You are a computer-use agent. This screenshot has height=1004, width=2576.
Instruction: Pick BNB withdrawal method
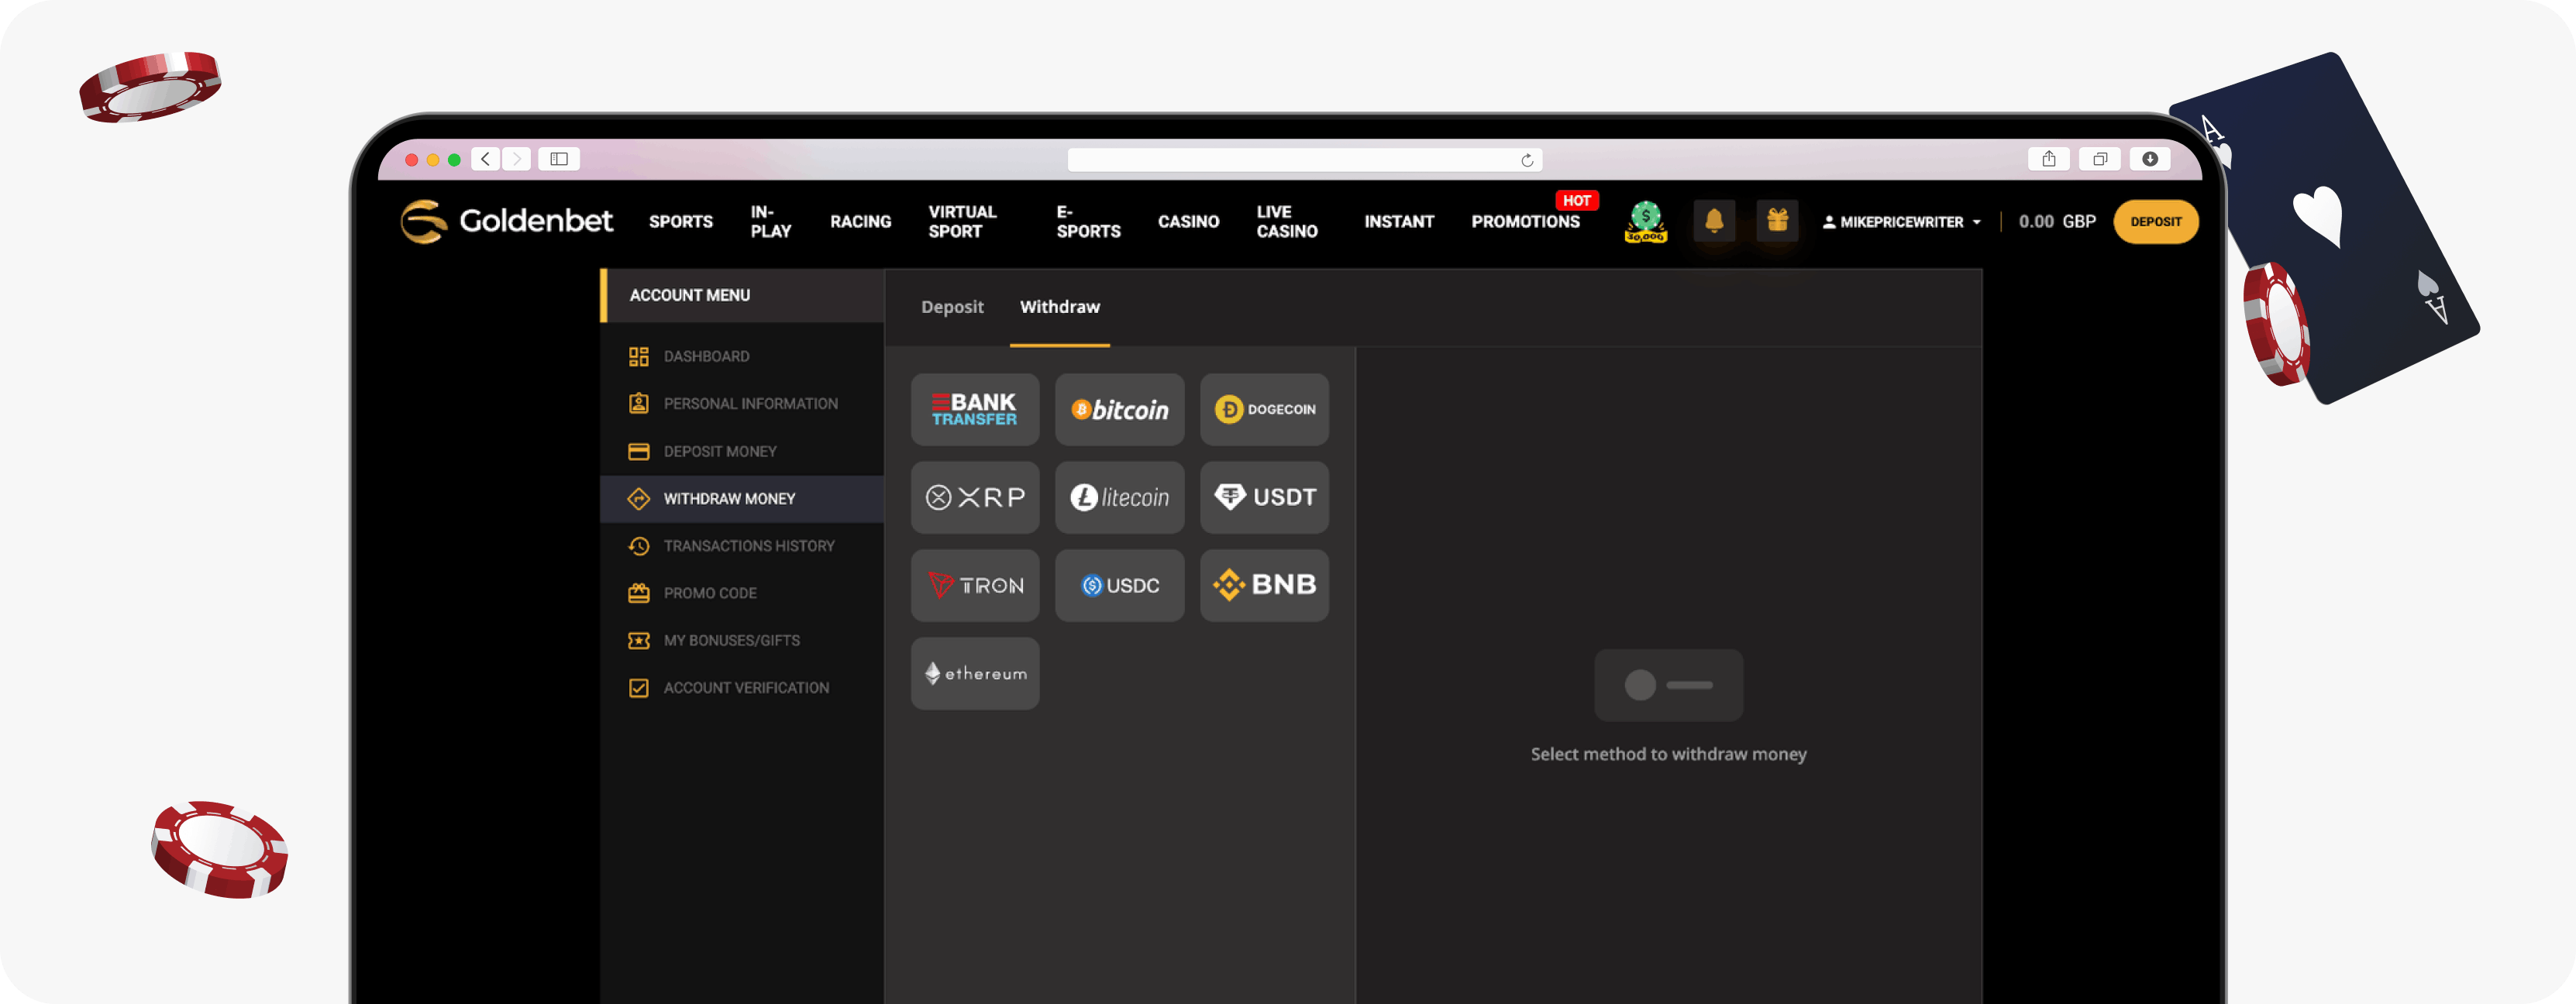click(x=1264, y=585)
